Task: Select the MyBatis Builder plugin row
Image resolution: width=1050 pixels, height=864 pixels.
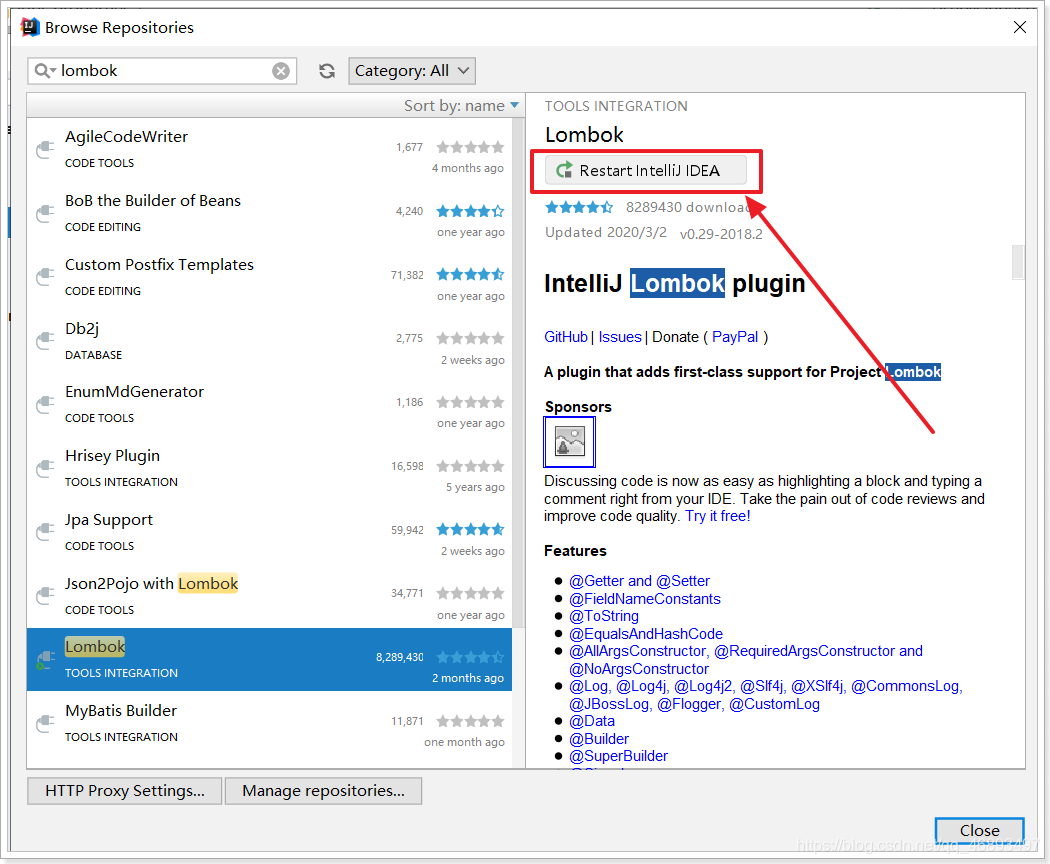Action: (269, 724)
